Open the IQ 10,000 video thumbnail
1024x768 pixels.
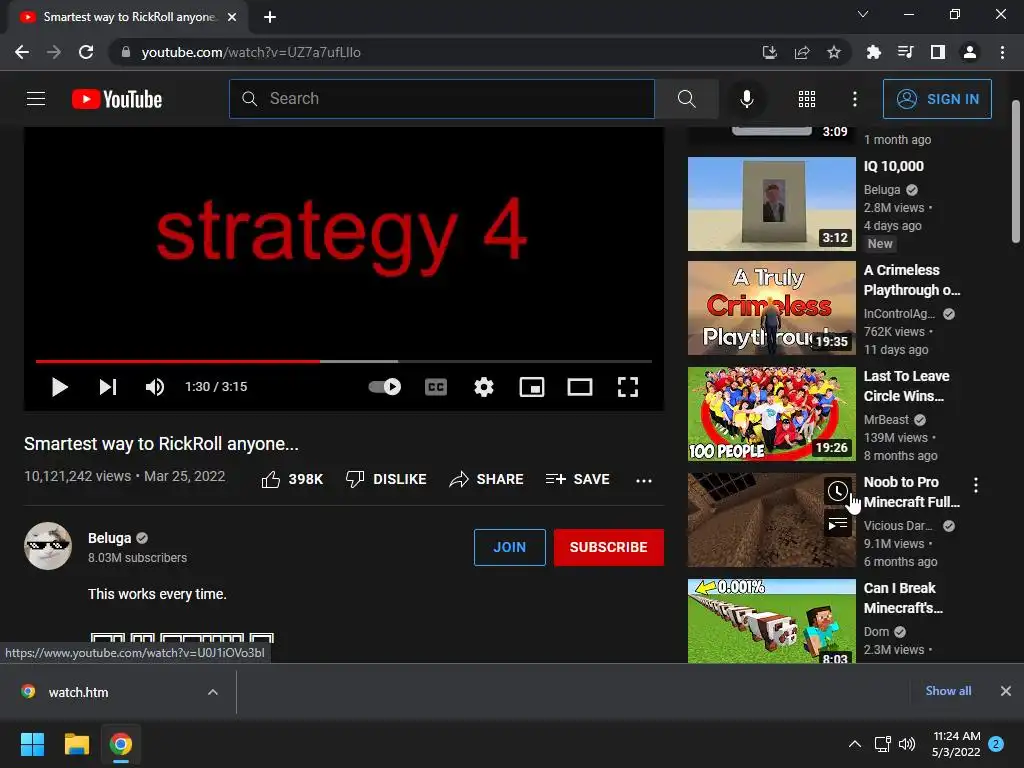pyautogui.click(x=771, y=204)
